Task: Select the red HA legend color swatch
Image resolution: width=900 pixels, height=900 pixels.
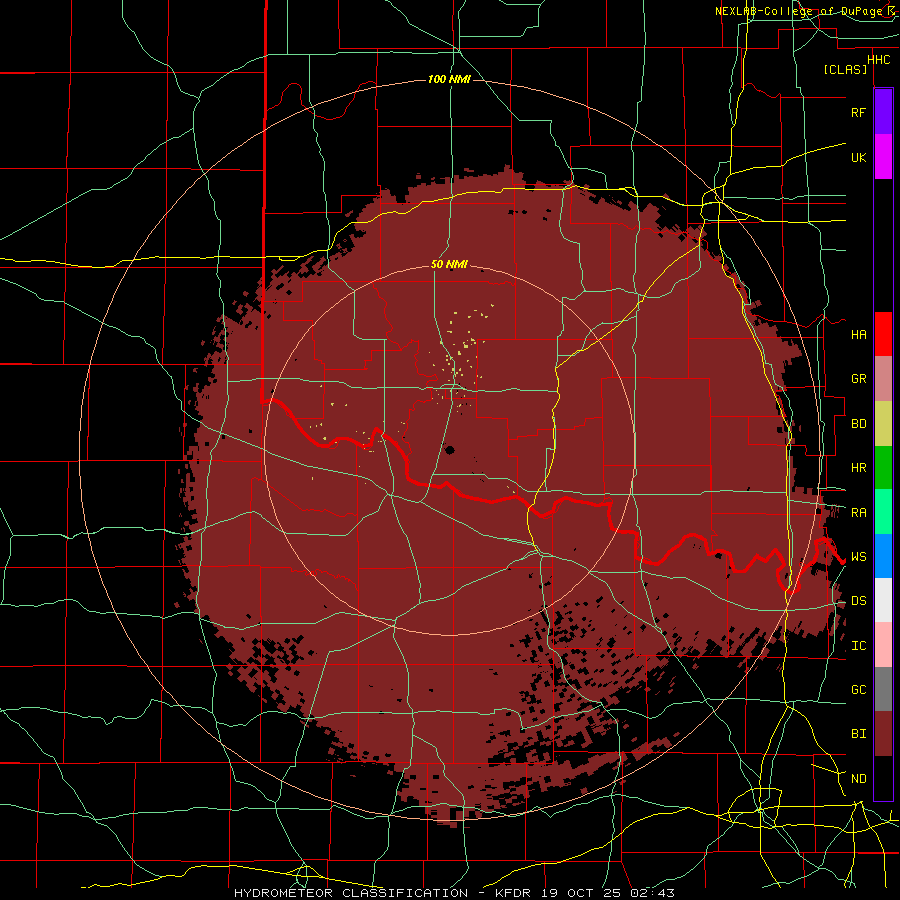Action: tap(883, 334)
